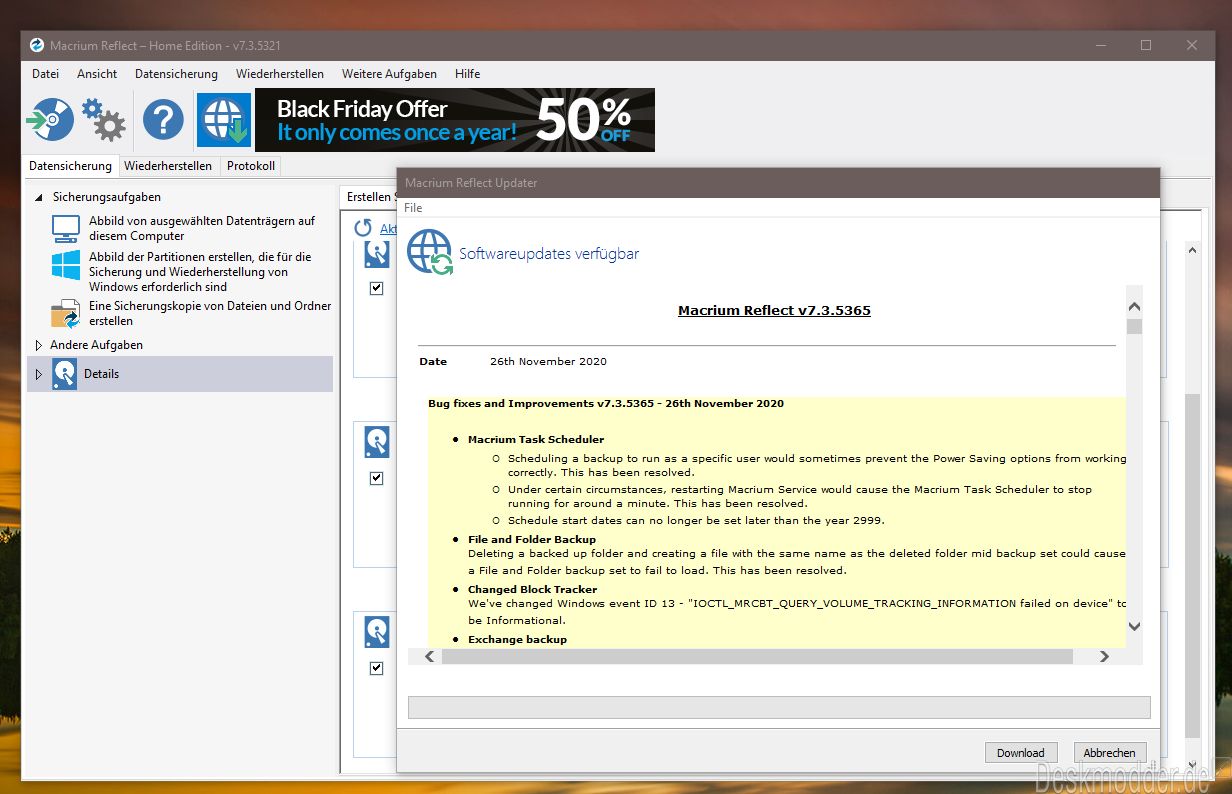
Task: Click the globe update check toolbar icon
Action: click(x=224, y=120)
